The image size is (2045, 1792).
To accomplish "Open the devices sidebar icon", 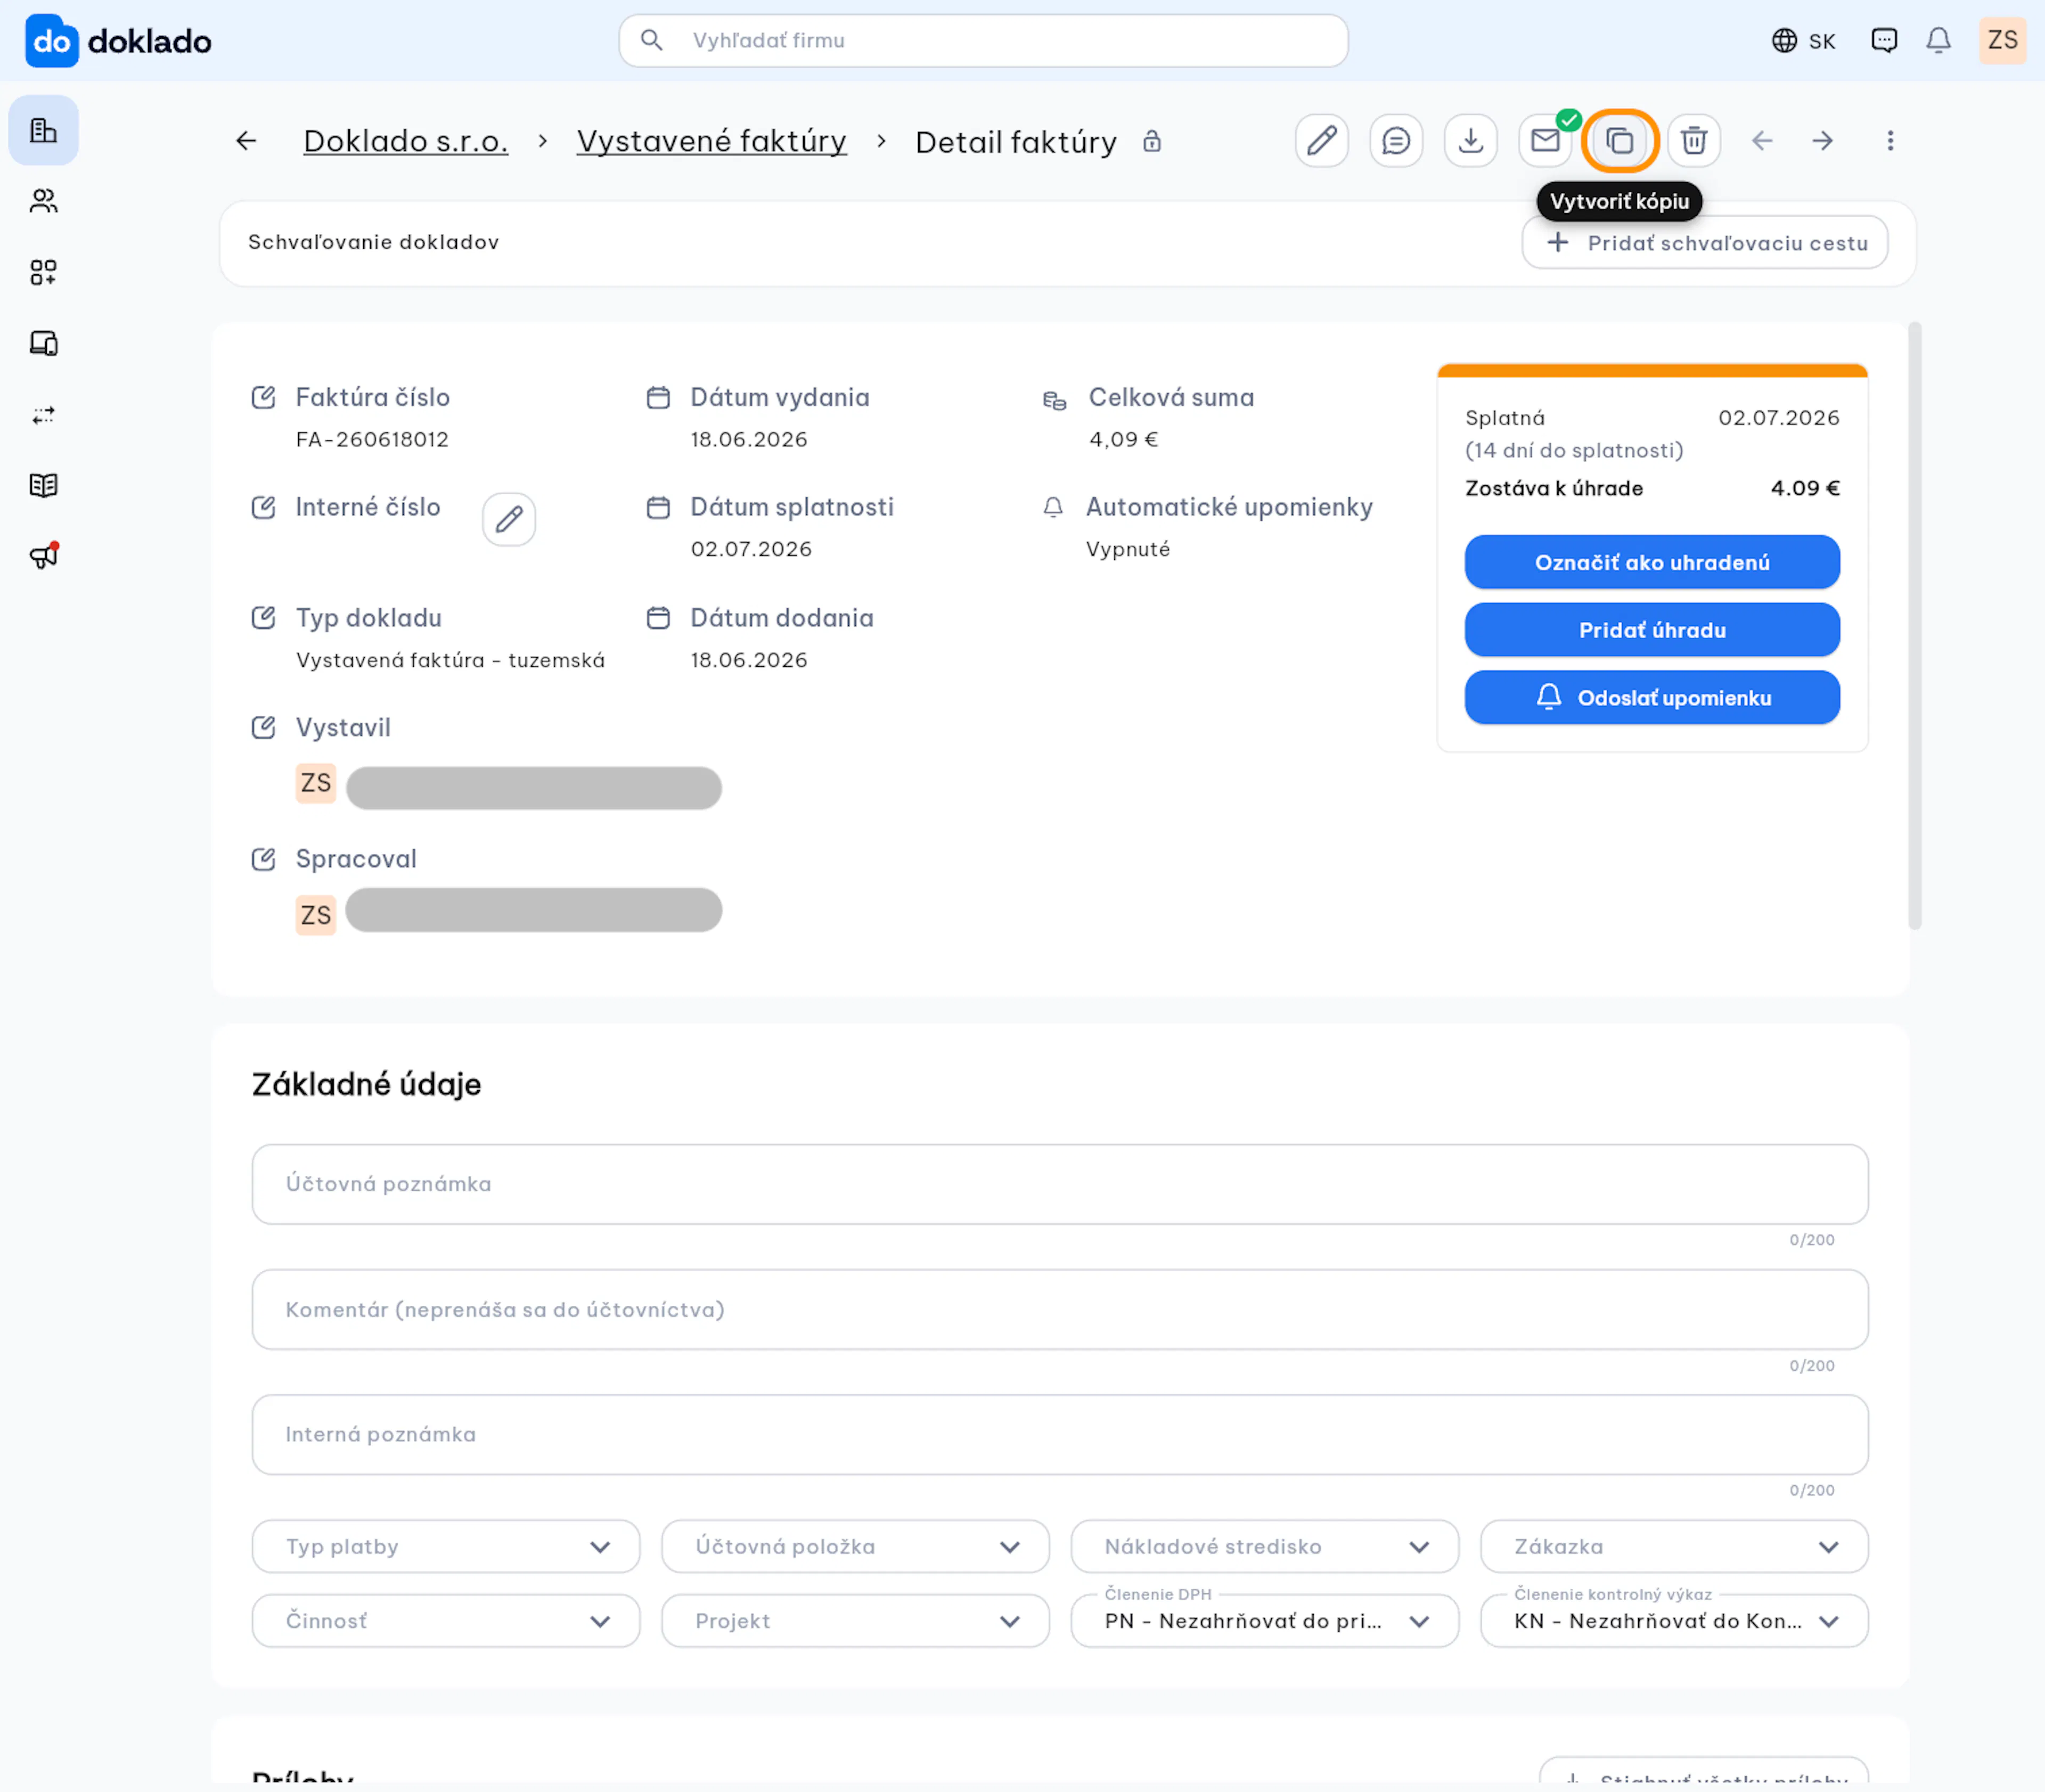I will point(43,343).
